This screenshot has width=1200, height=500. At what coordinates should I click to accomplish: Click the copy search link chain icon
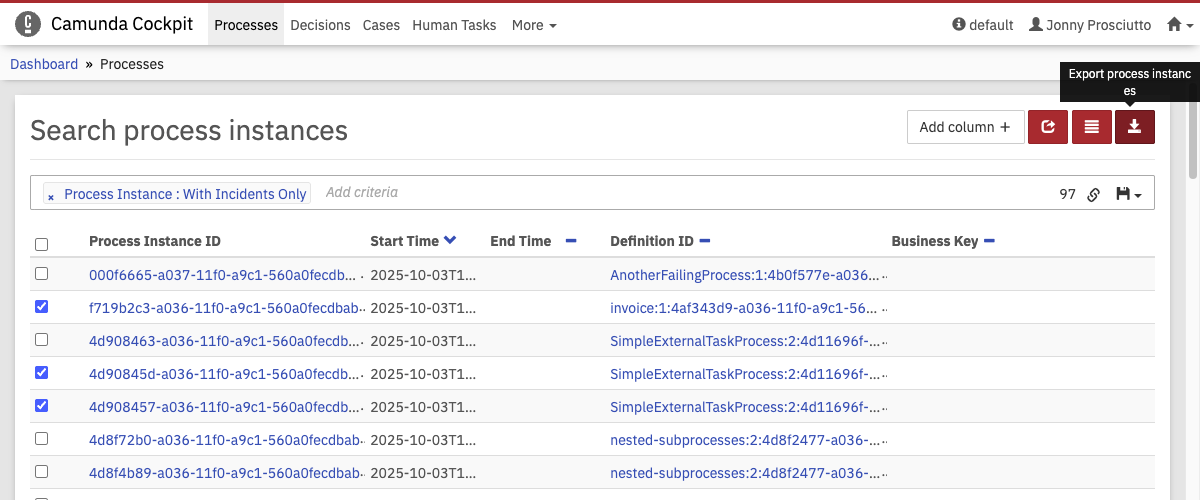pos(1094,194)
